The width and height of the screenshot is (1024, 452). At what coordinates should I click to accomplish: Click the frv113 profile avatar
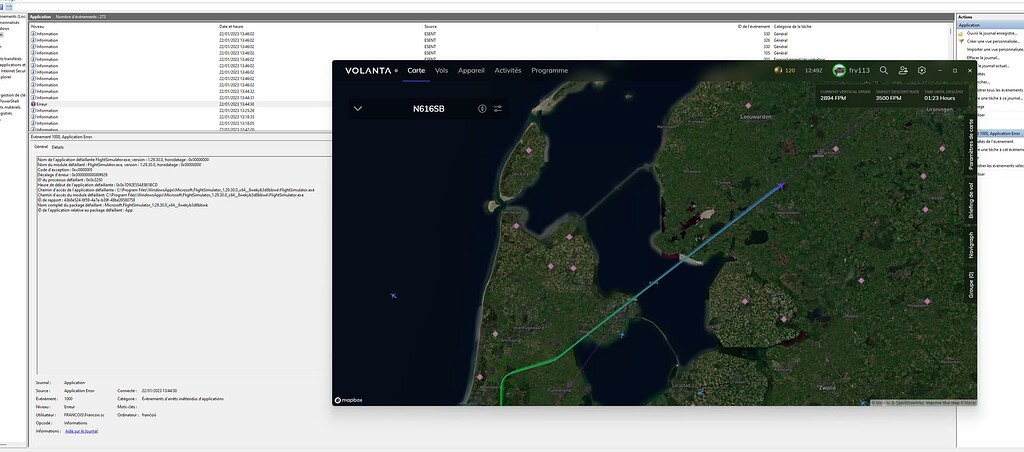(x=839, y=71)
